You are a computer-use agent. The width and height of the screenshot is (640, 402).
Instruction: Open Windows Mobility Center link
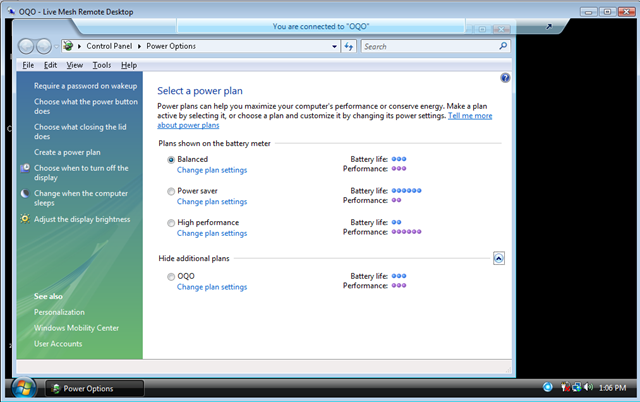pyautogui.click(x=76, y=328)
